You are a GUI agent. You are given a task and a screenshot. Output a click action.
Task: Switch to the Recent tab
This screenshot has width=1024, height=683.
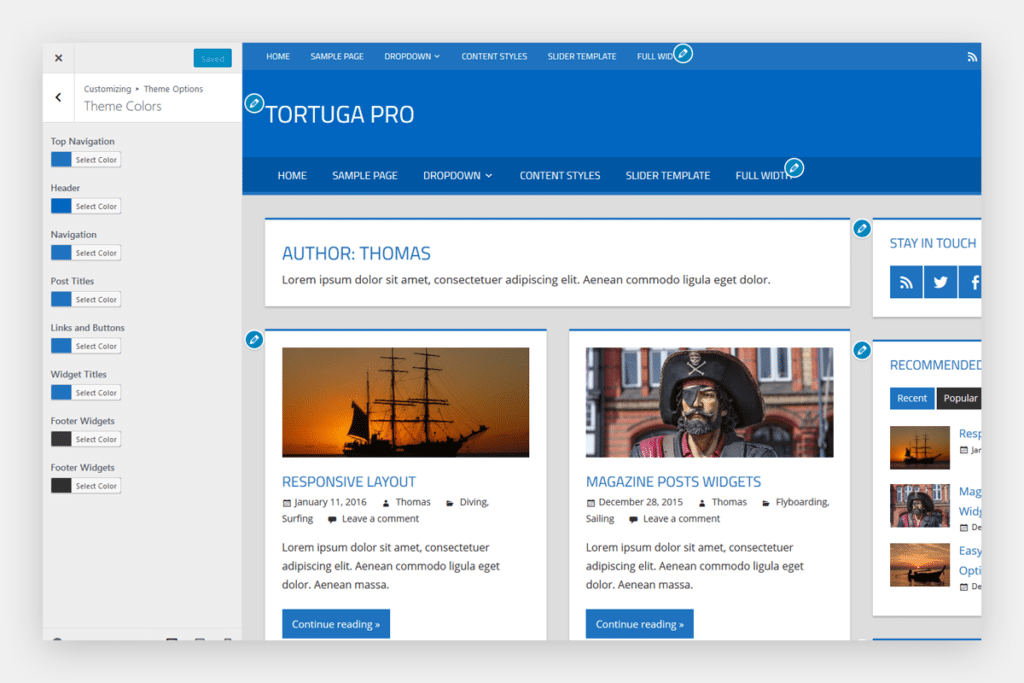pos(912,398)
